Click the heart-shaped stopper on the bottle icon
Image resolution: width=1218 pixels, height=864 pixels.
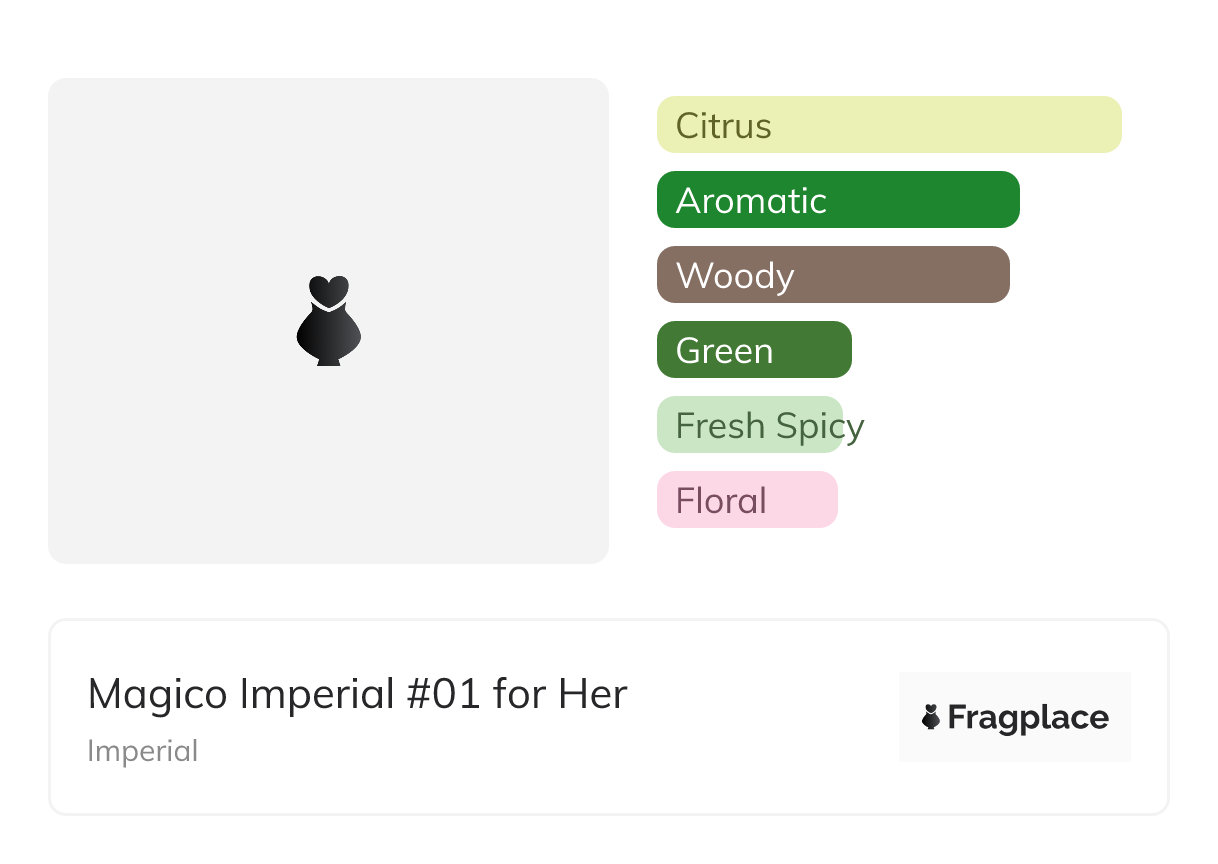pyautogui.click(x=328, y=288)
